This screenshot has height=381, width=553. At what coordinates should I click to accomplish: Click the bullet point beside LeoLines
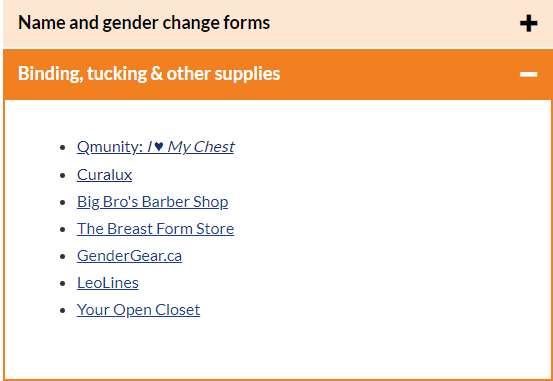pos(63,284)
